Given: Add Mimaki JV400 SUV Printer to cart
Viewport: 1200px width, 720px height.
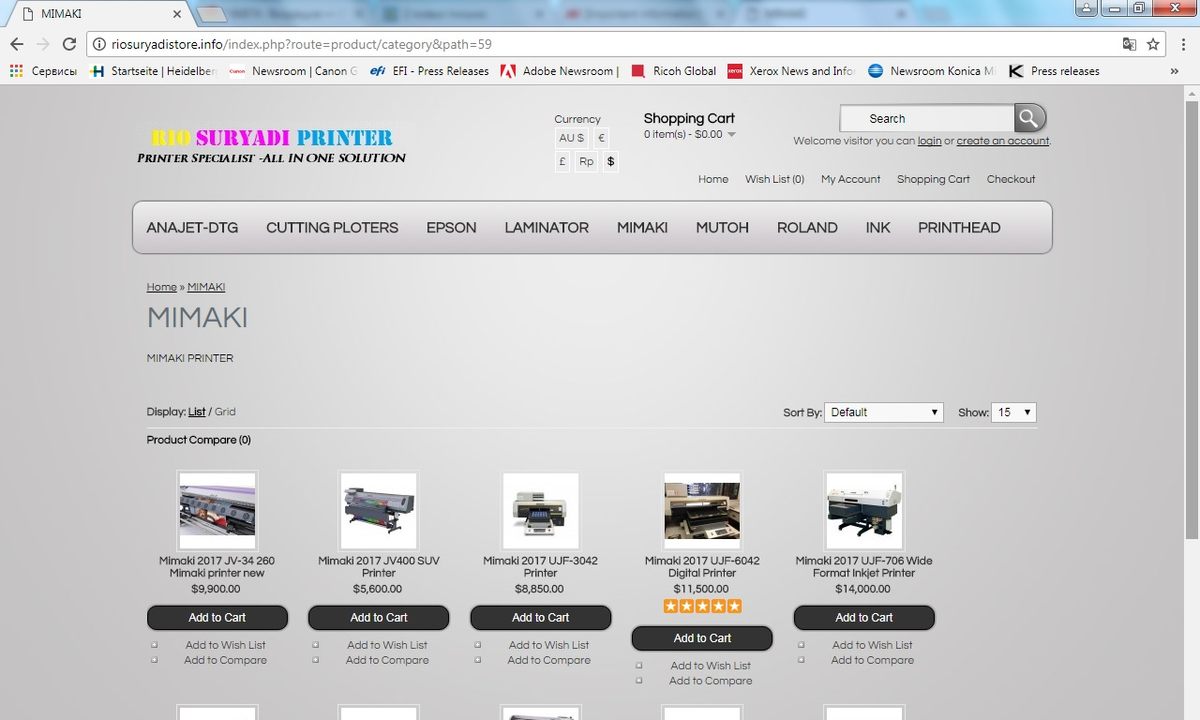Looking at the screenshot, I should pos(378,618).
